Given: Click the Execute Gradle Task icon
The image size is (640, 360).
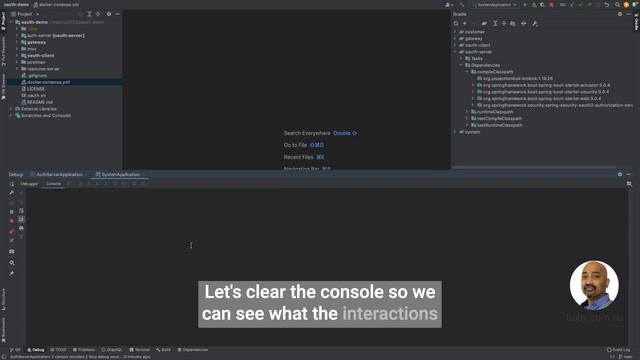Looking at the screenshot, I should (484, 24).
